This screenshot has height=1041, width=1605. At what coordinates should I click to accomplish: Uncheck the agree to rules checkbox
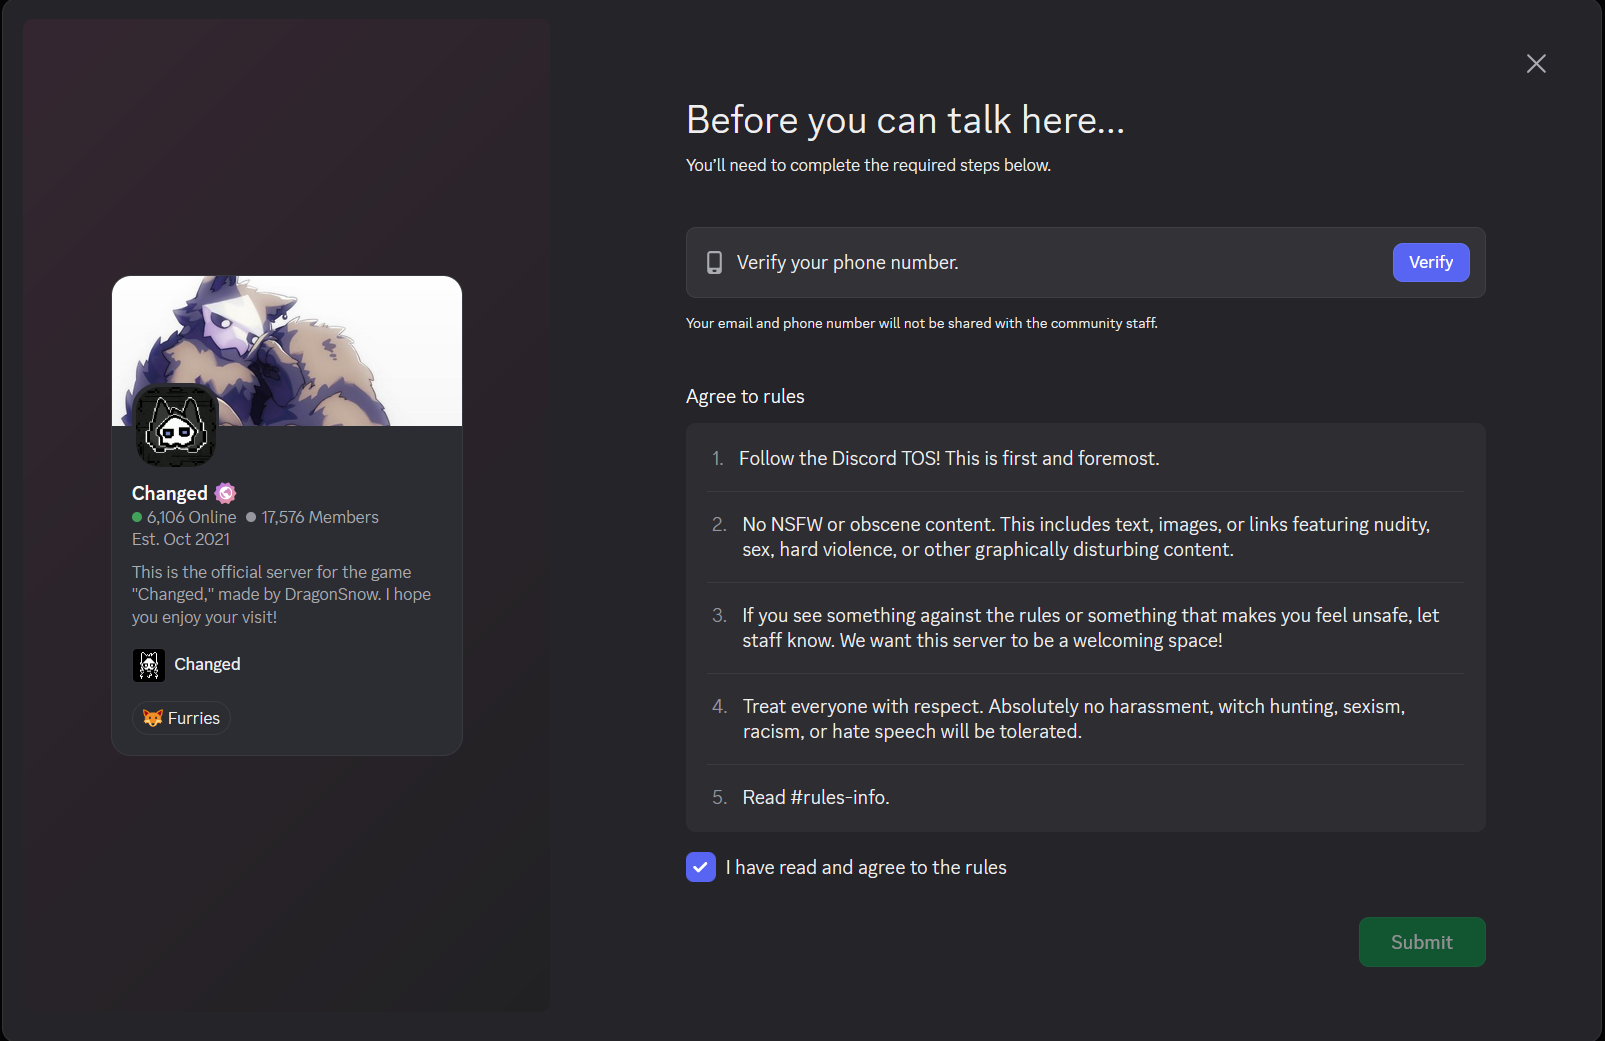(x=701, y=867)
